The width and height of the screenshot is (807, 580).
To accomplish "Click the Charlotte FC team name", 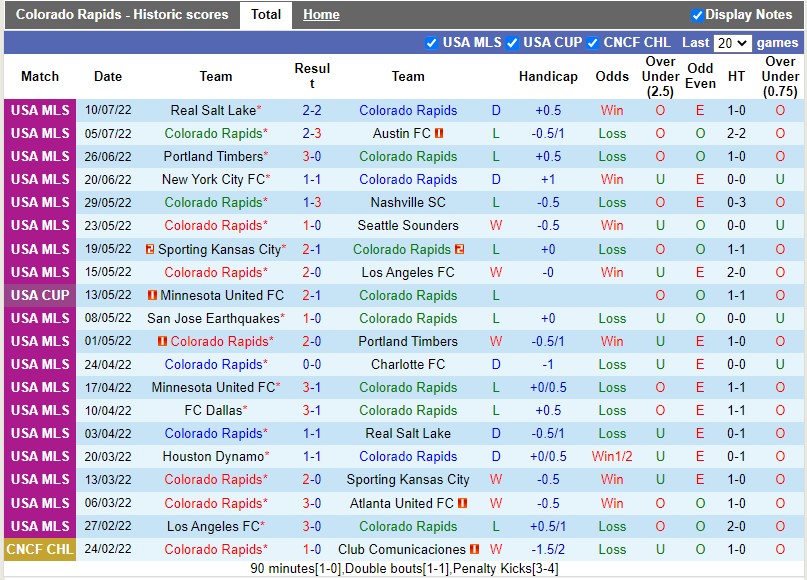I will tap(408, 364).
